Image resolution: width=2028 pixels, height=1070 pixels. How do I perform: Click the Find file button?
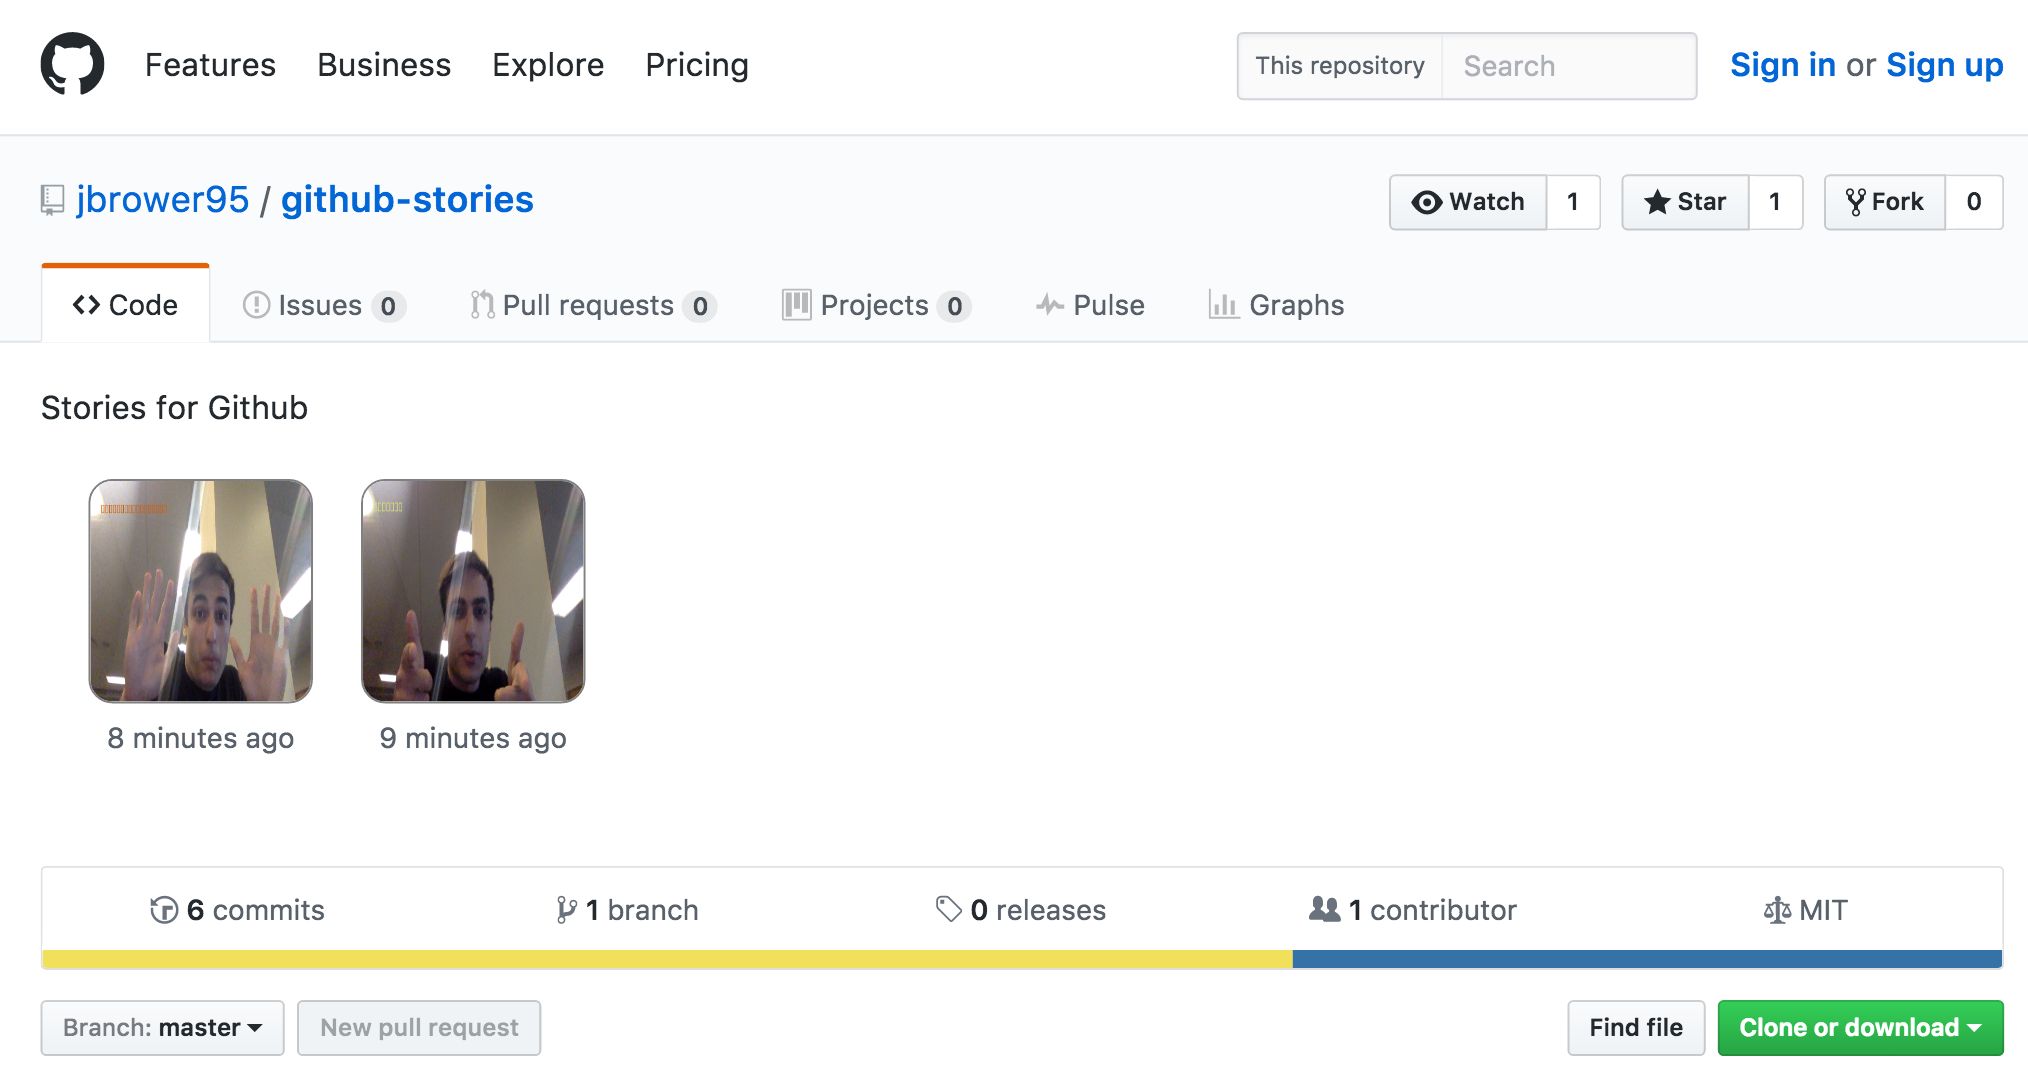[1636, 1028]
